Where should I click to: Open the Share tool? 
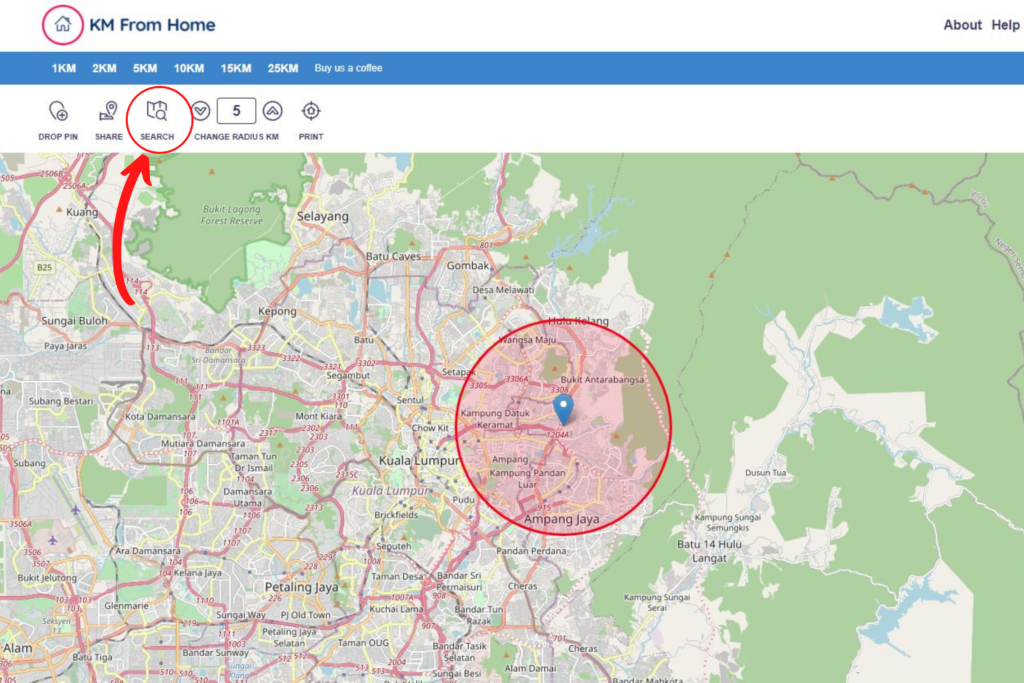107,111
